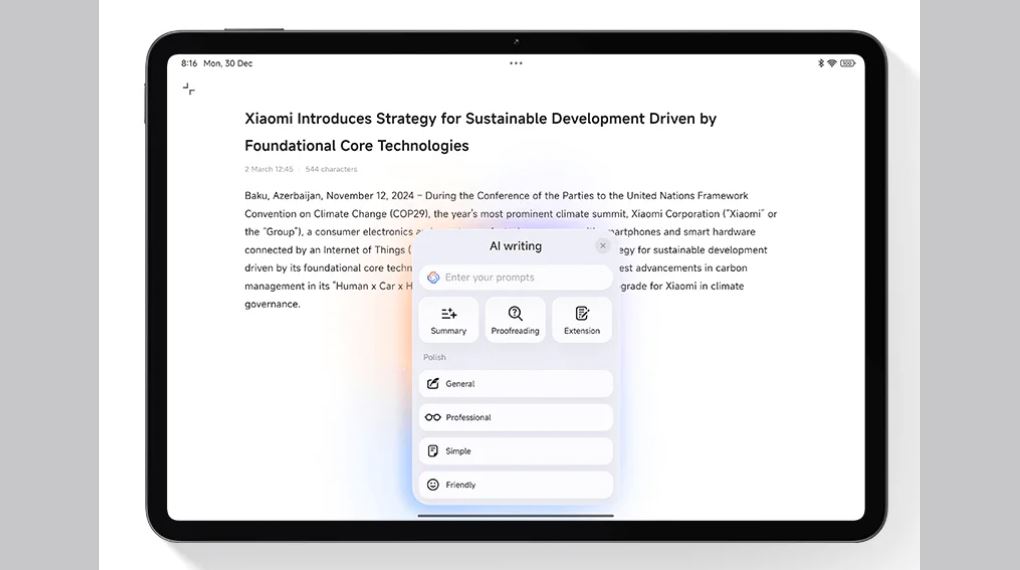Tap the battery indicator icon
This screenshot has width=1020, height=570.
[848, 63]
